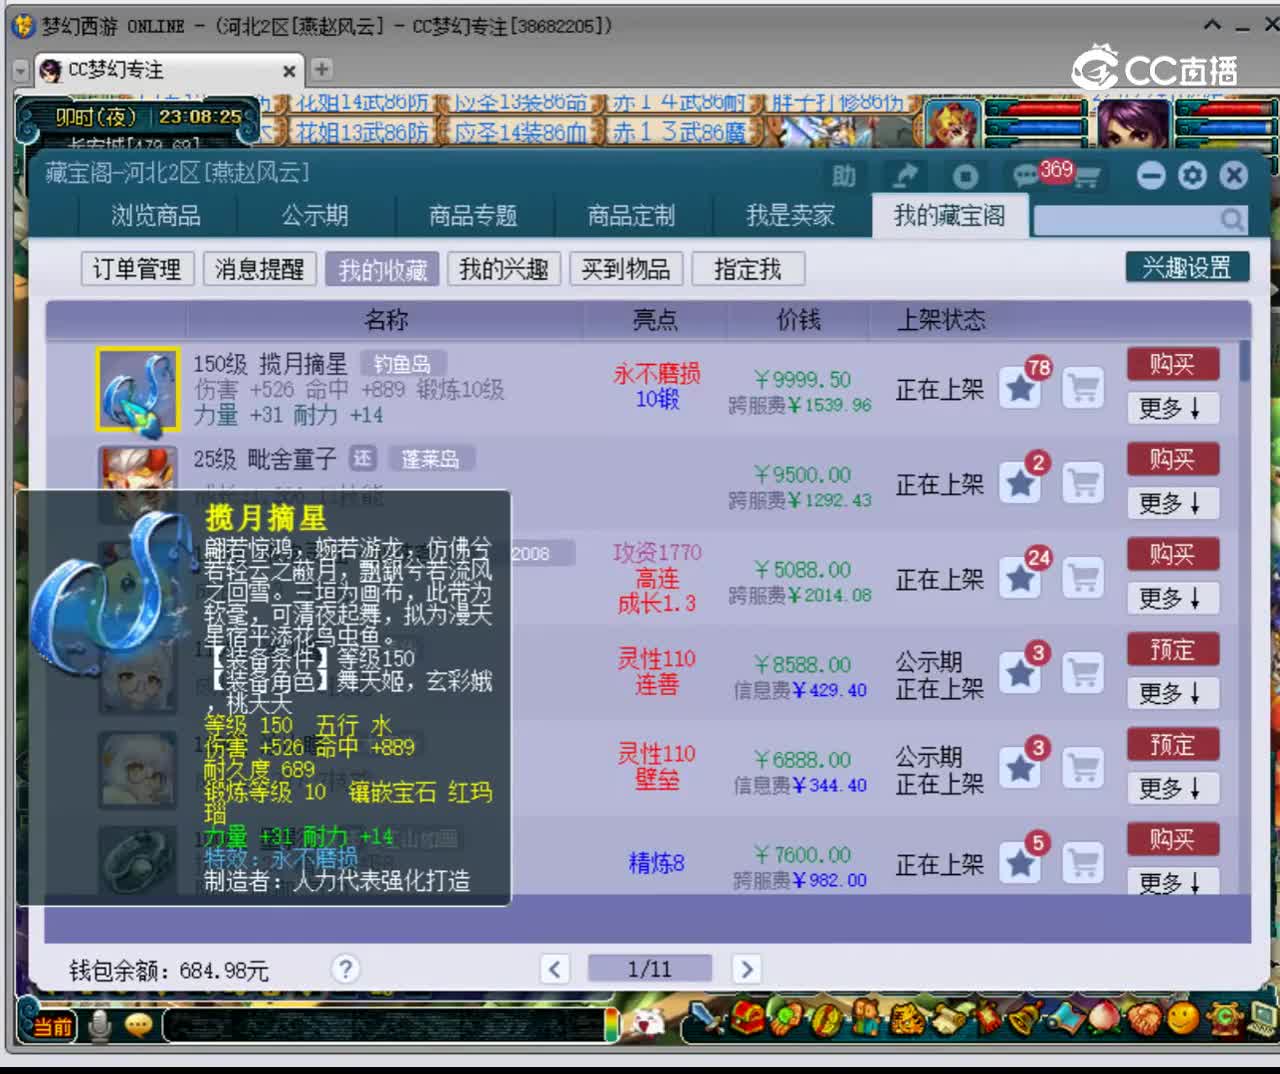Click the share arrow icon
The height and width of the screenshot is (1074, 1280).
pos(905,176)
